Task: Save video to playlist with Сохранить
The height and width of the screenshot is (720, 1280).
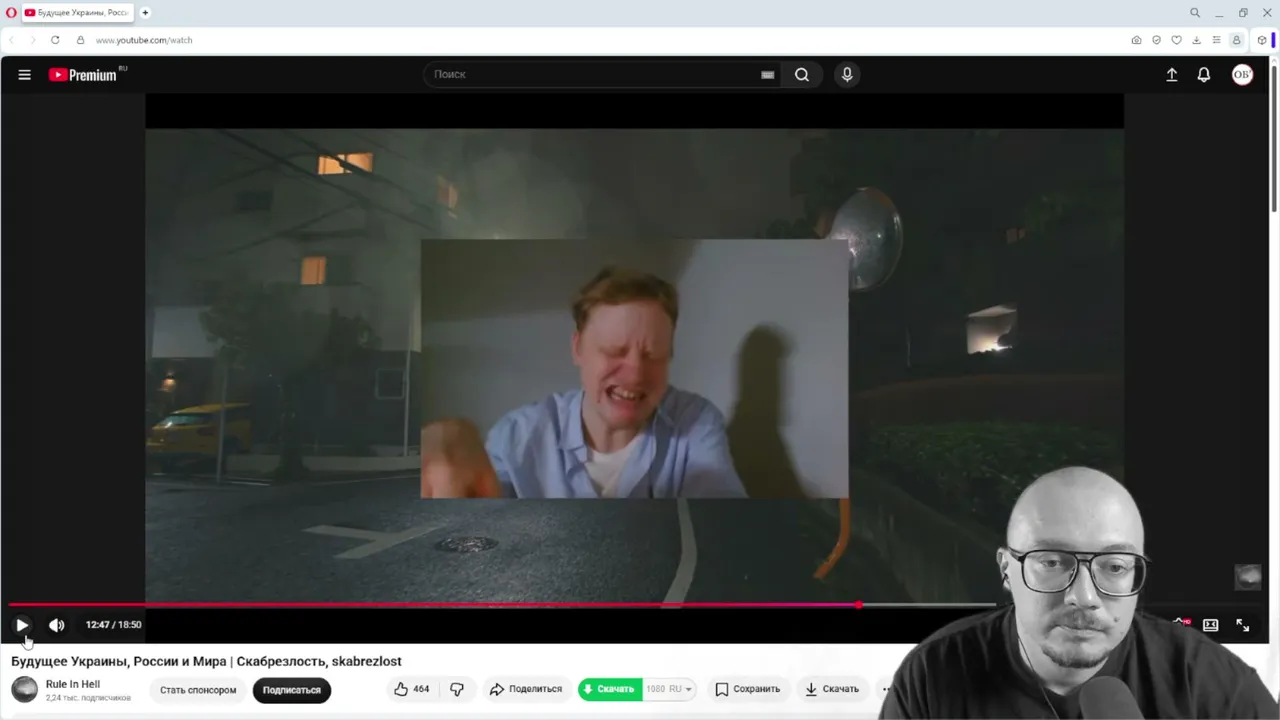Action: coord(747,689)
